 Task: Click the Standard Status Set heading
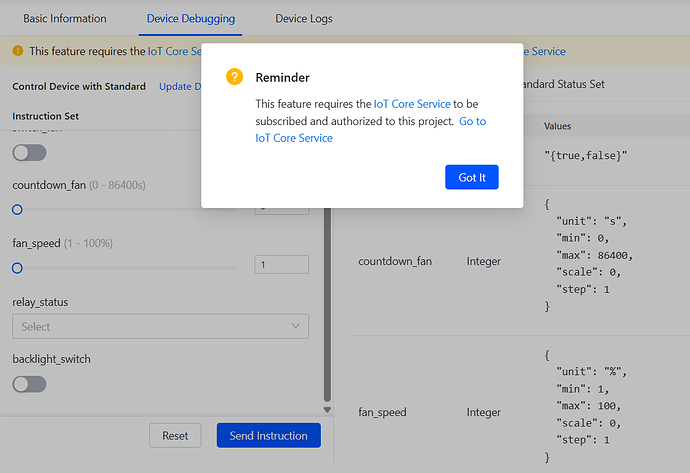click(x=563, y=84)
